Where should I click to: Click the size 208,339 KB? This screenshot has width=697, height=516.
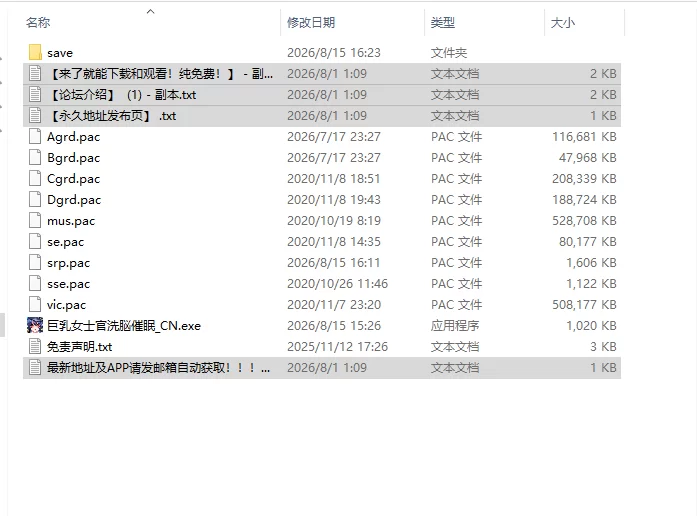pos(584,179)
